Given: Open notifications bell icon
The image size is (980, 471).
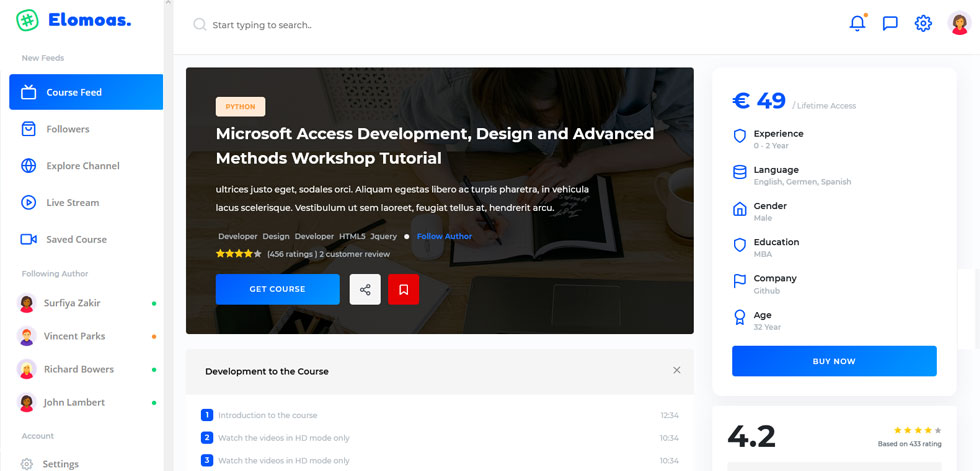Looking at the screenshot, I should [858, 23].
